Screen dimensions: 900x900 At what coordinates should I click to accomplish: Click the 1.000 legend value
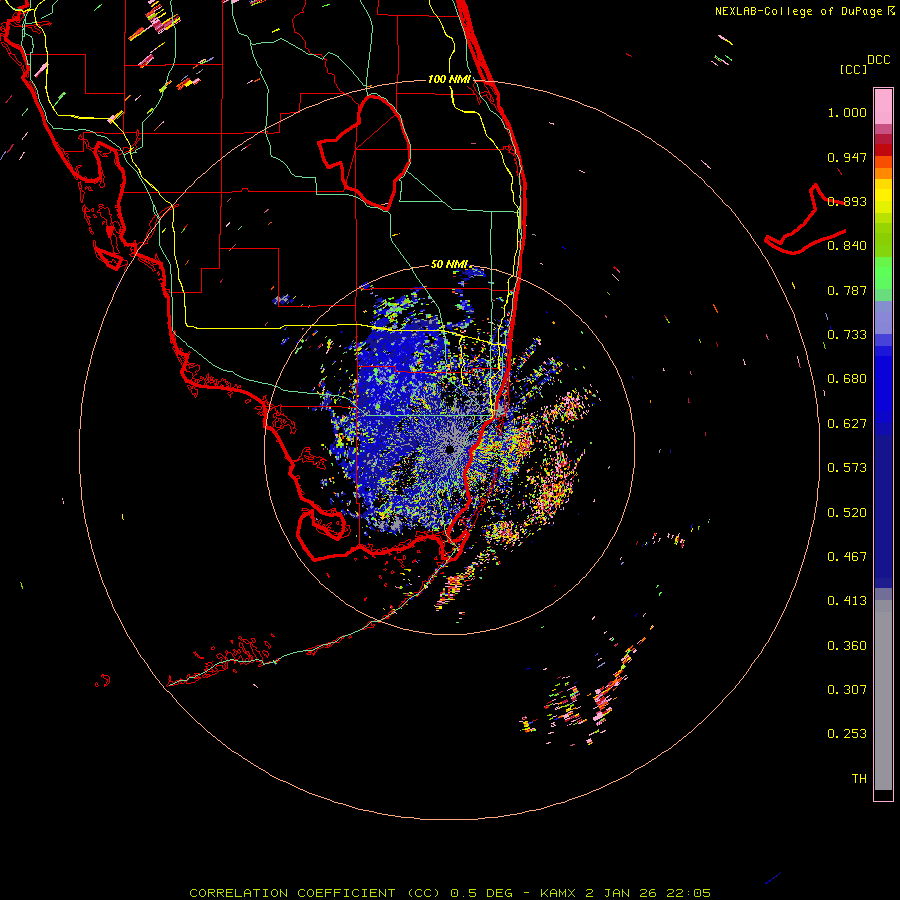[847, 113]
